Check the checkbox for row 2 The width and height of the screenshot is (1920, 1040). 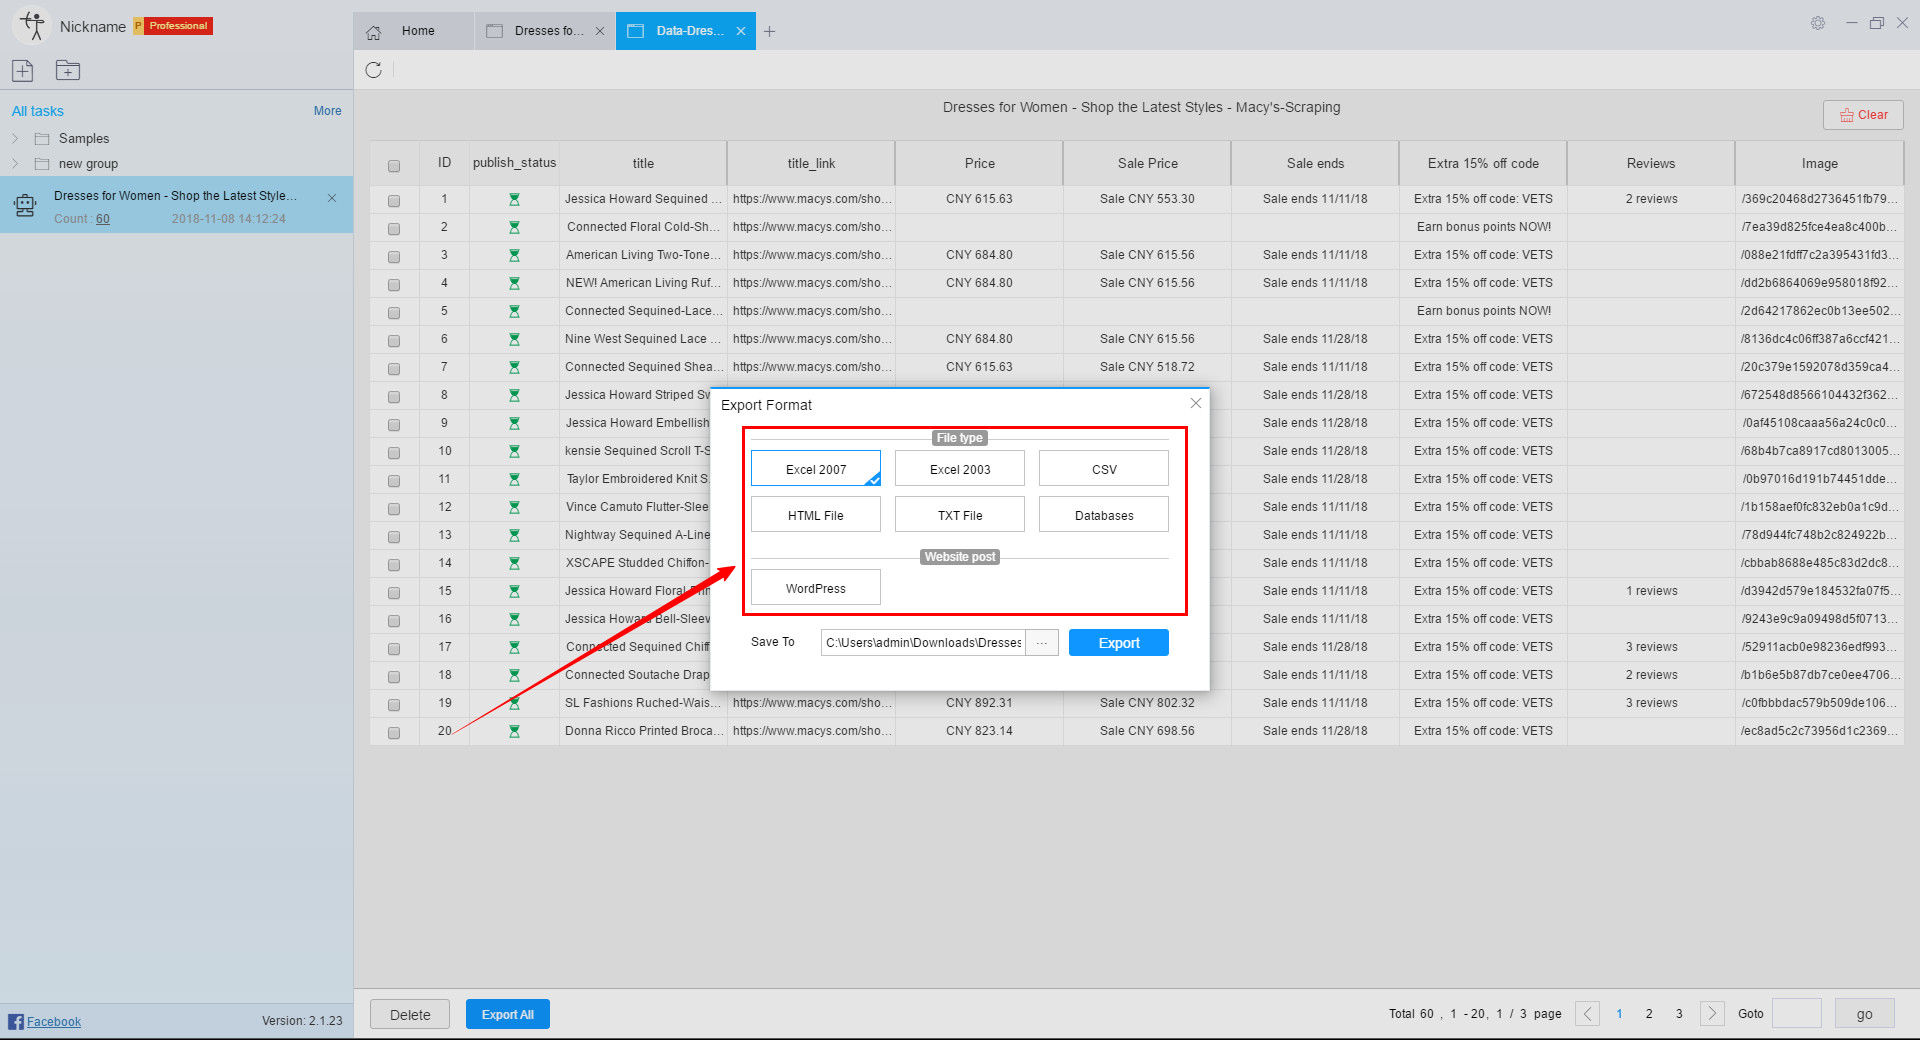pos(394,229)
